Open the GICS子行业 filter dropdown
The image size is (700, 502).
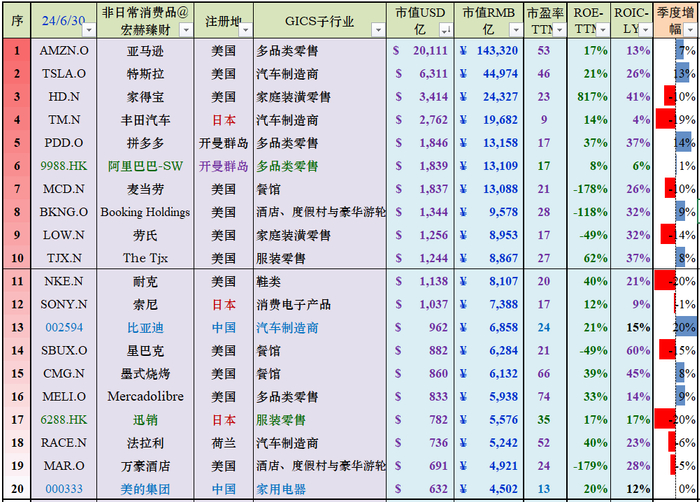378,30
